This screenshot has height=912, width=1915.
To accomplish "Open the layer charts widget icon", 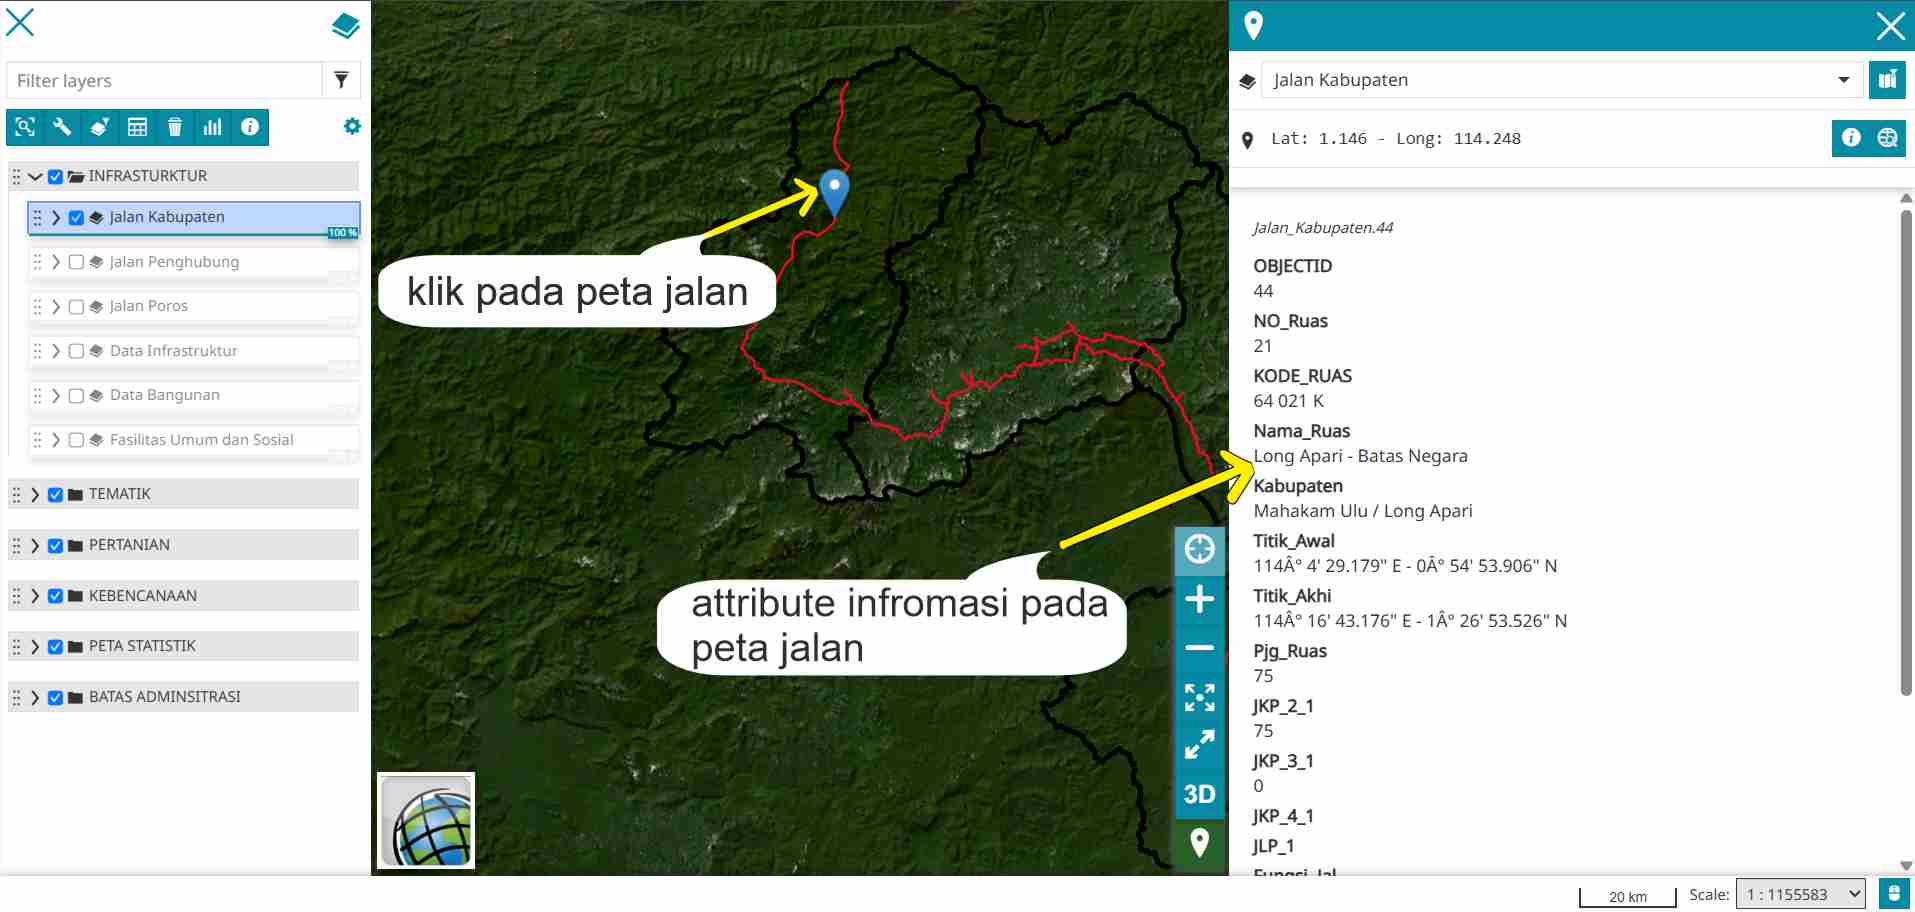I will pos(212,127).
